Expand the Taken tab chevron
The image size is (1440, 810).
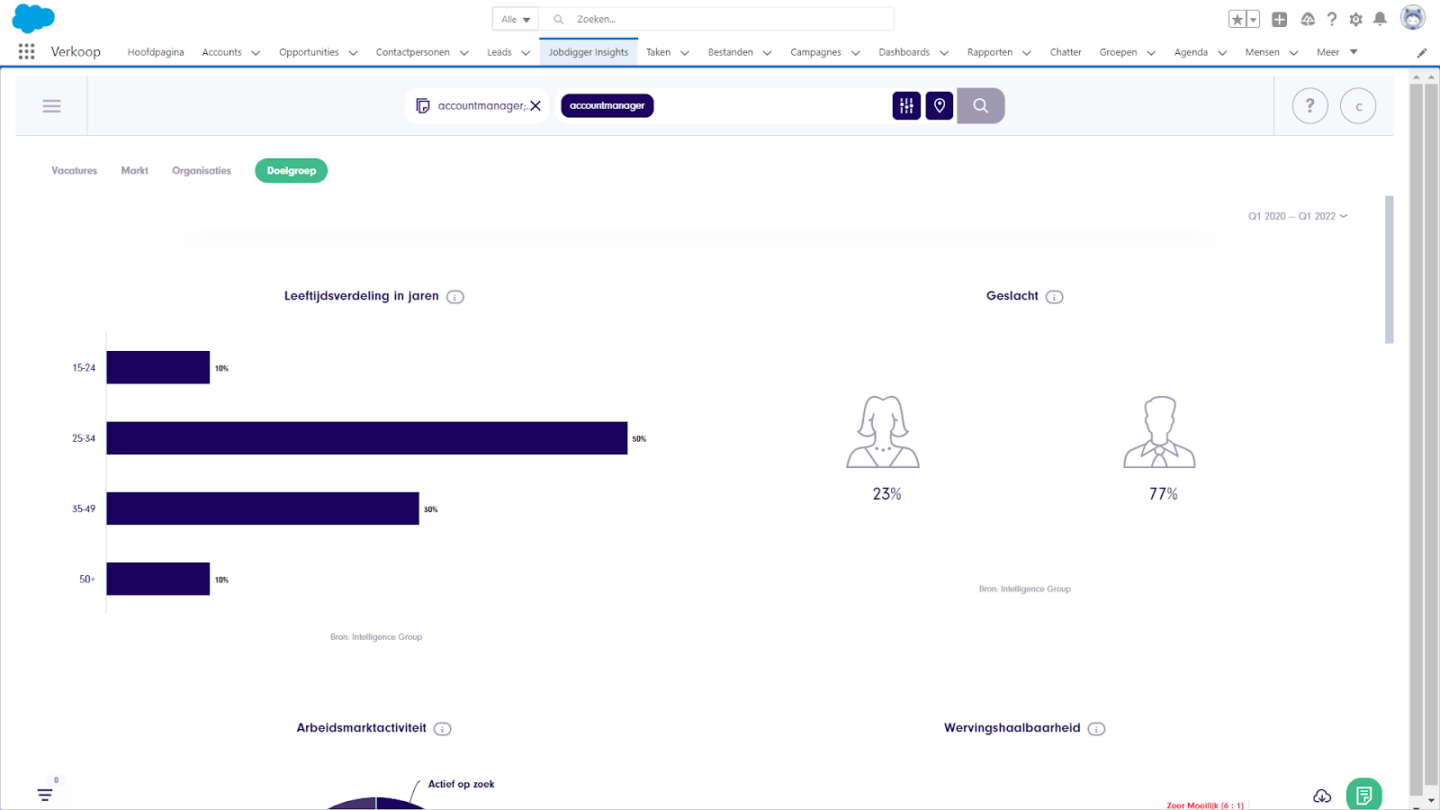click(x=685, y=53)
